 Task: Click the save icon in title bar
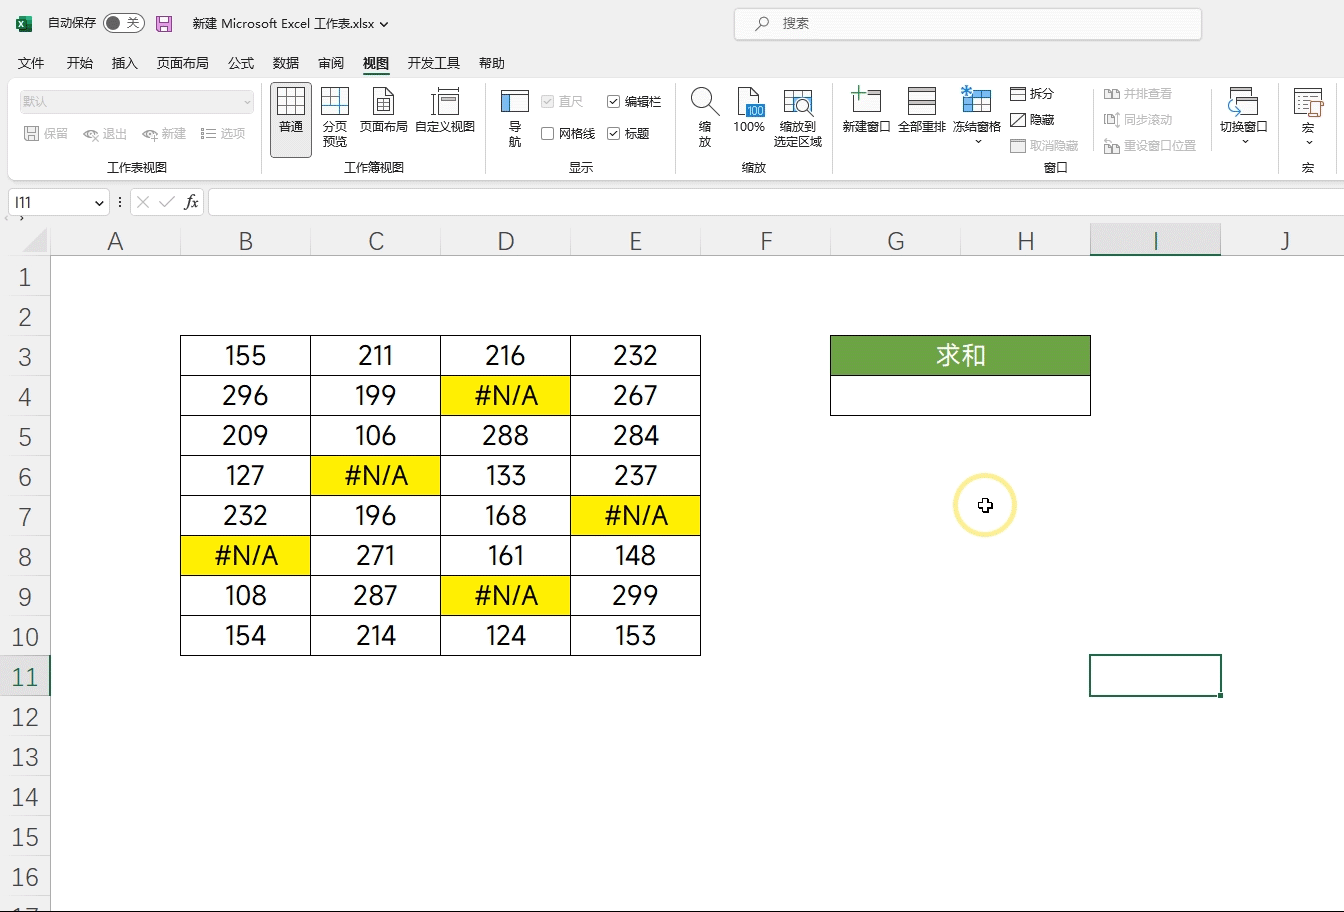(x=165, y=23)
